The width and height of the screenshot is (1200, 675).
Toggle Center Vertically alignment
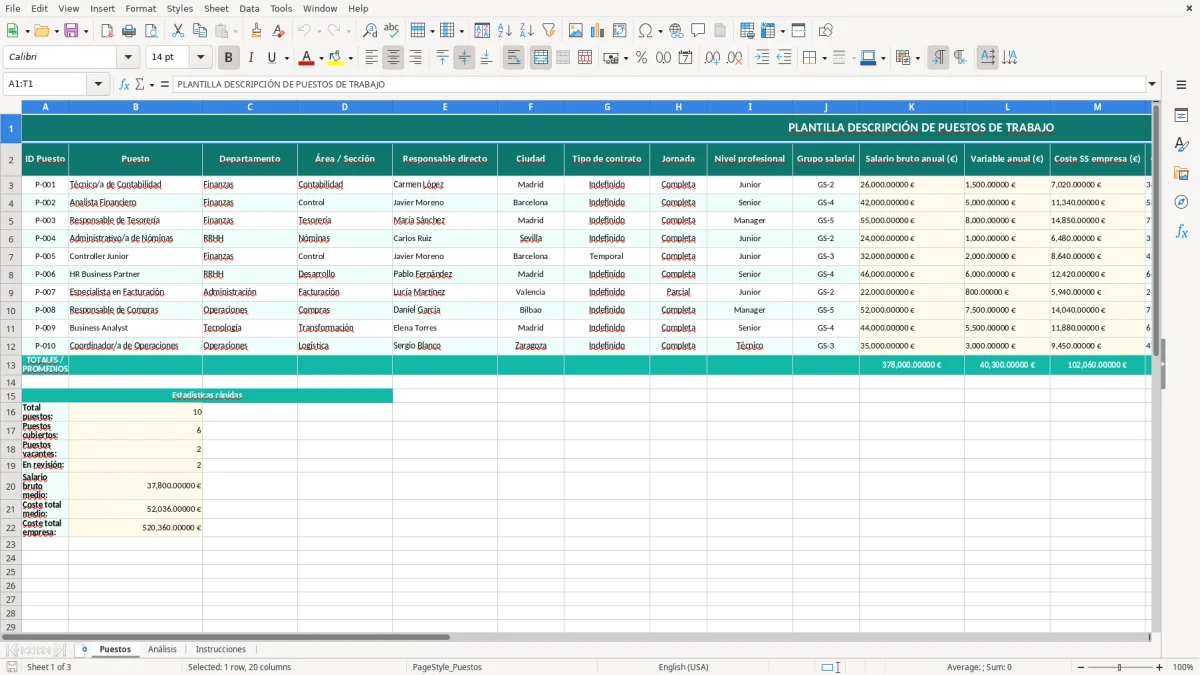tap(464, 58)
